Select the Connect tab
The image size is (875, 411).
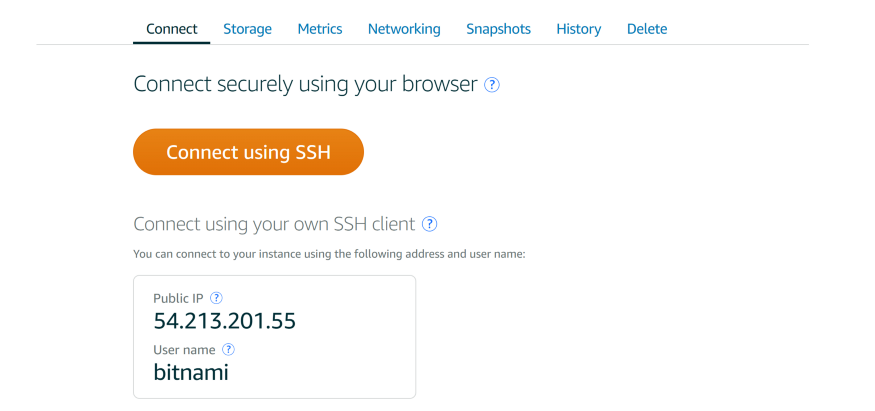171,29
